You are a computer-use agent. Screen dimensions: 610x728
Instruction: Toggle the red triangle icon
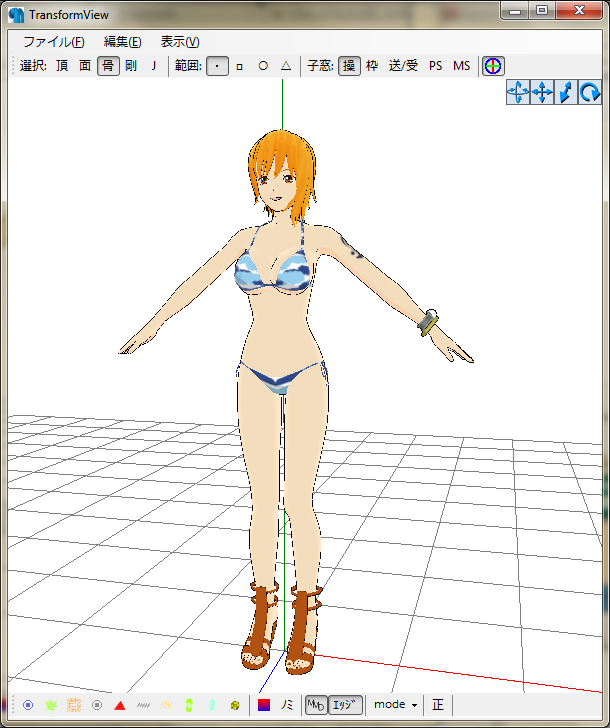coord(120,705)
